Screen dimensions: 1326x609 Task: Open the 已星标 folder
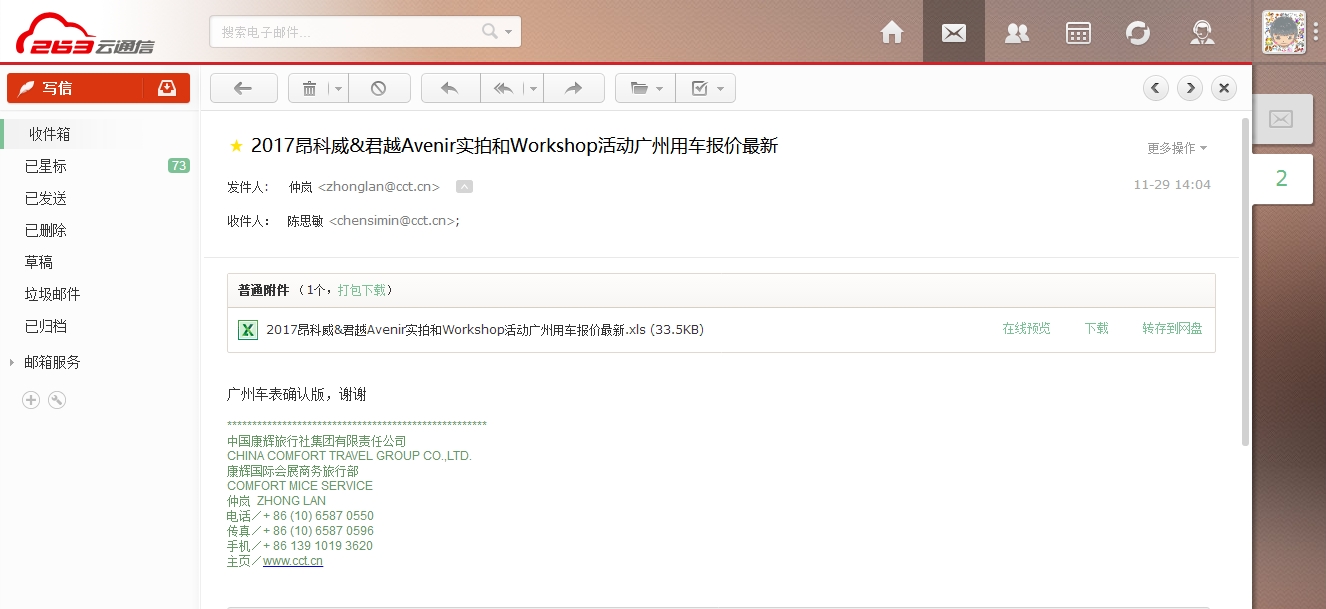pos(46,166)
